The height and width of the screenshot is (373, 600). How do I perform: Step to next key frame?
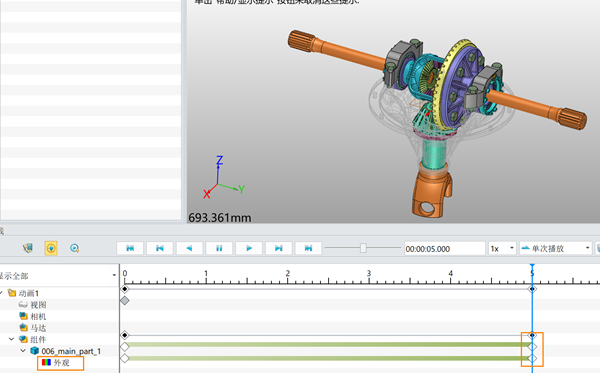[279, 248]
